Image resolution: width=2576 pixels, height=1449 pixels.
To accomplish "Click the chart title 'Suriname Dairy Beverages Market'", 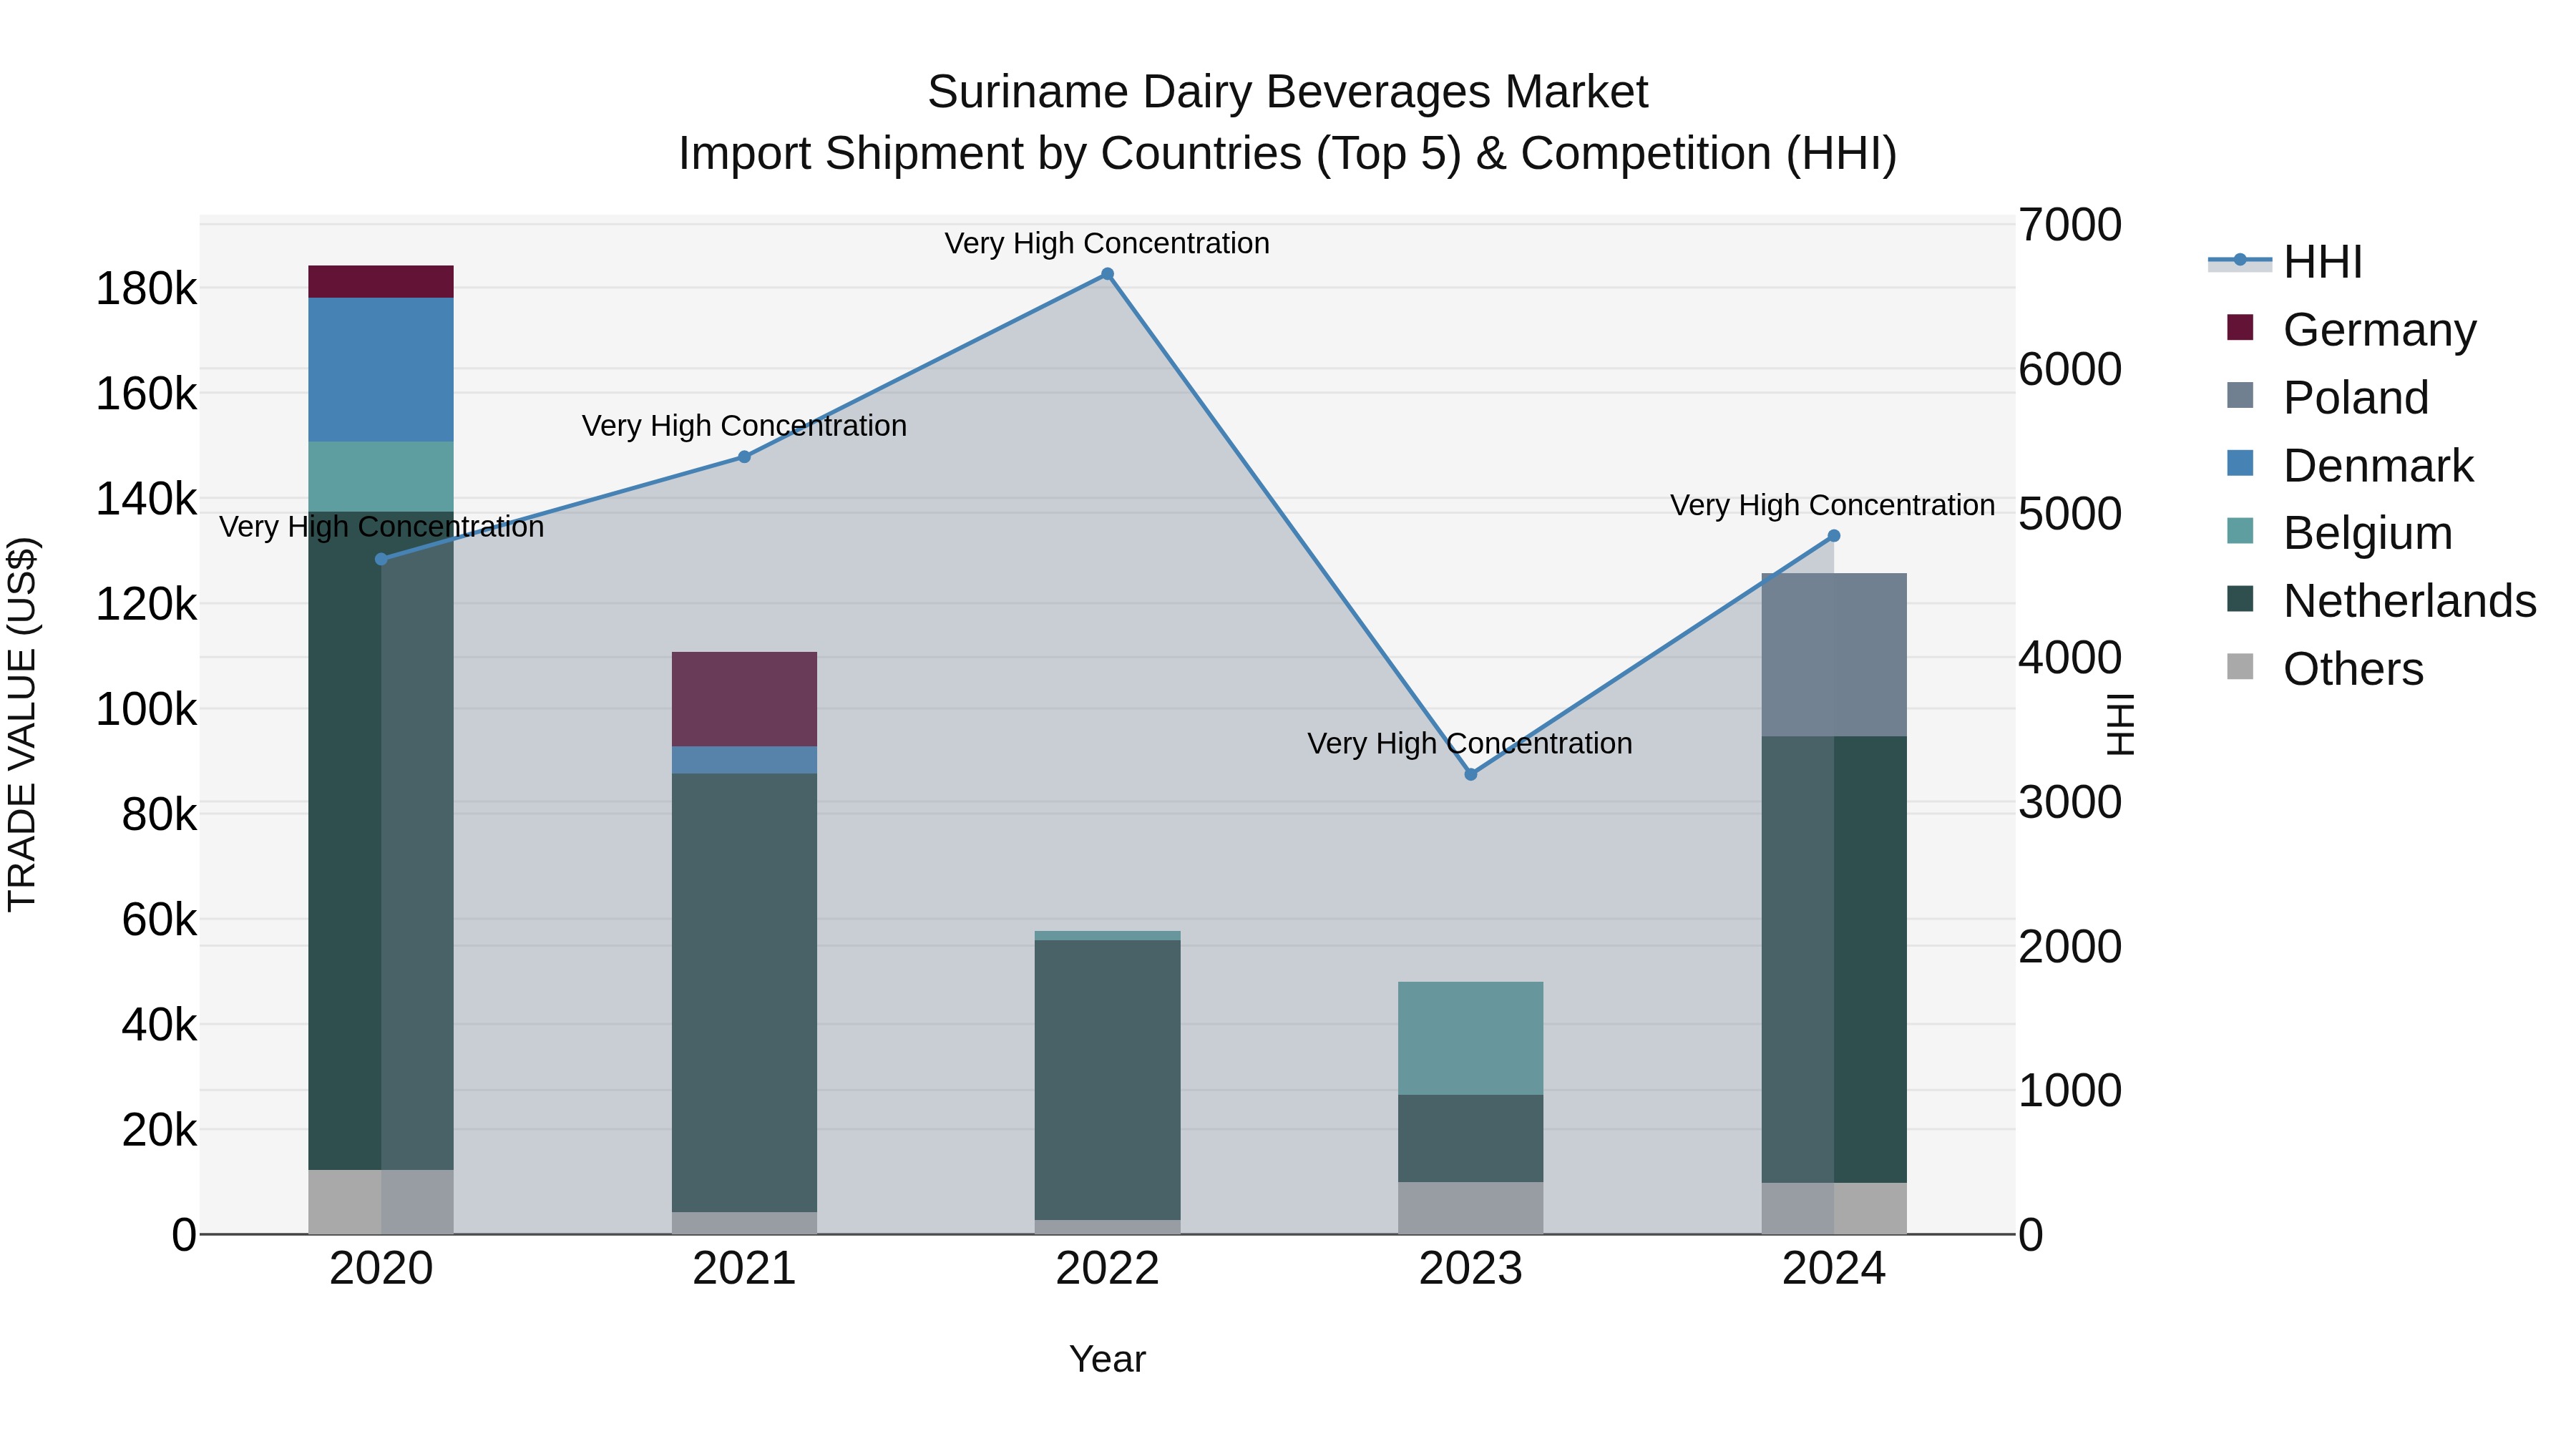I will coord(1288,92).
